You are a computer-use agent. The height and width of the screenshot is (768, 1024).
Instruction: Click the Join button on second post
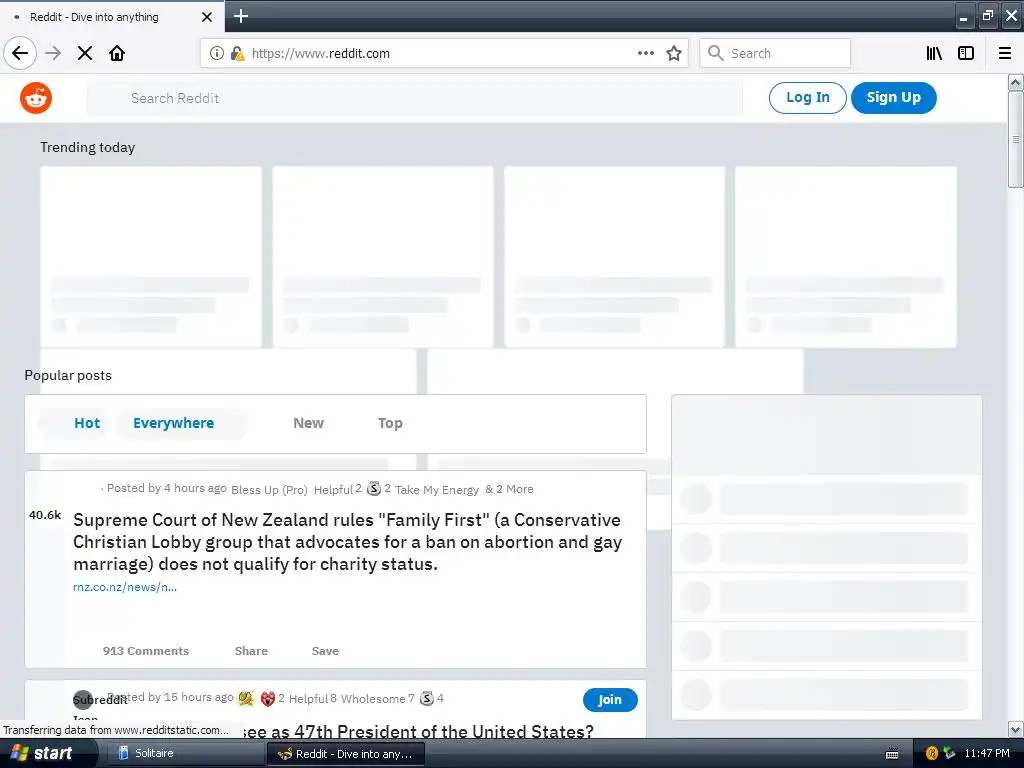pyautogui.click(x=610, y=699)
